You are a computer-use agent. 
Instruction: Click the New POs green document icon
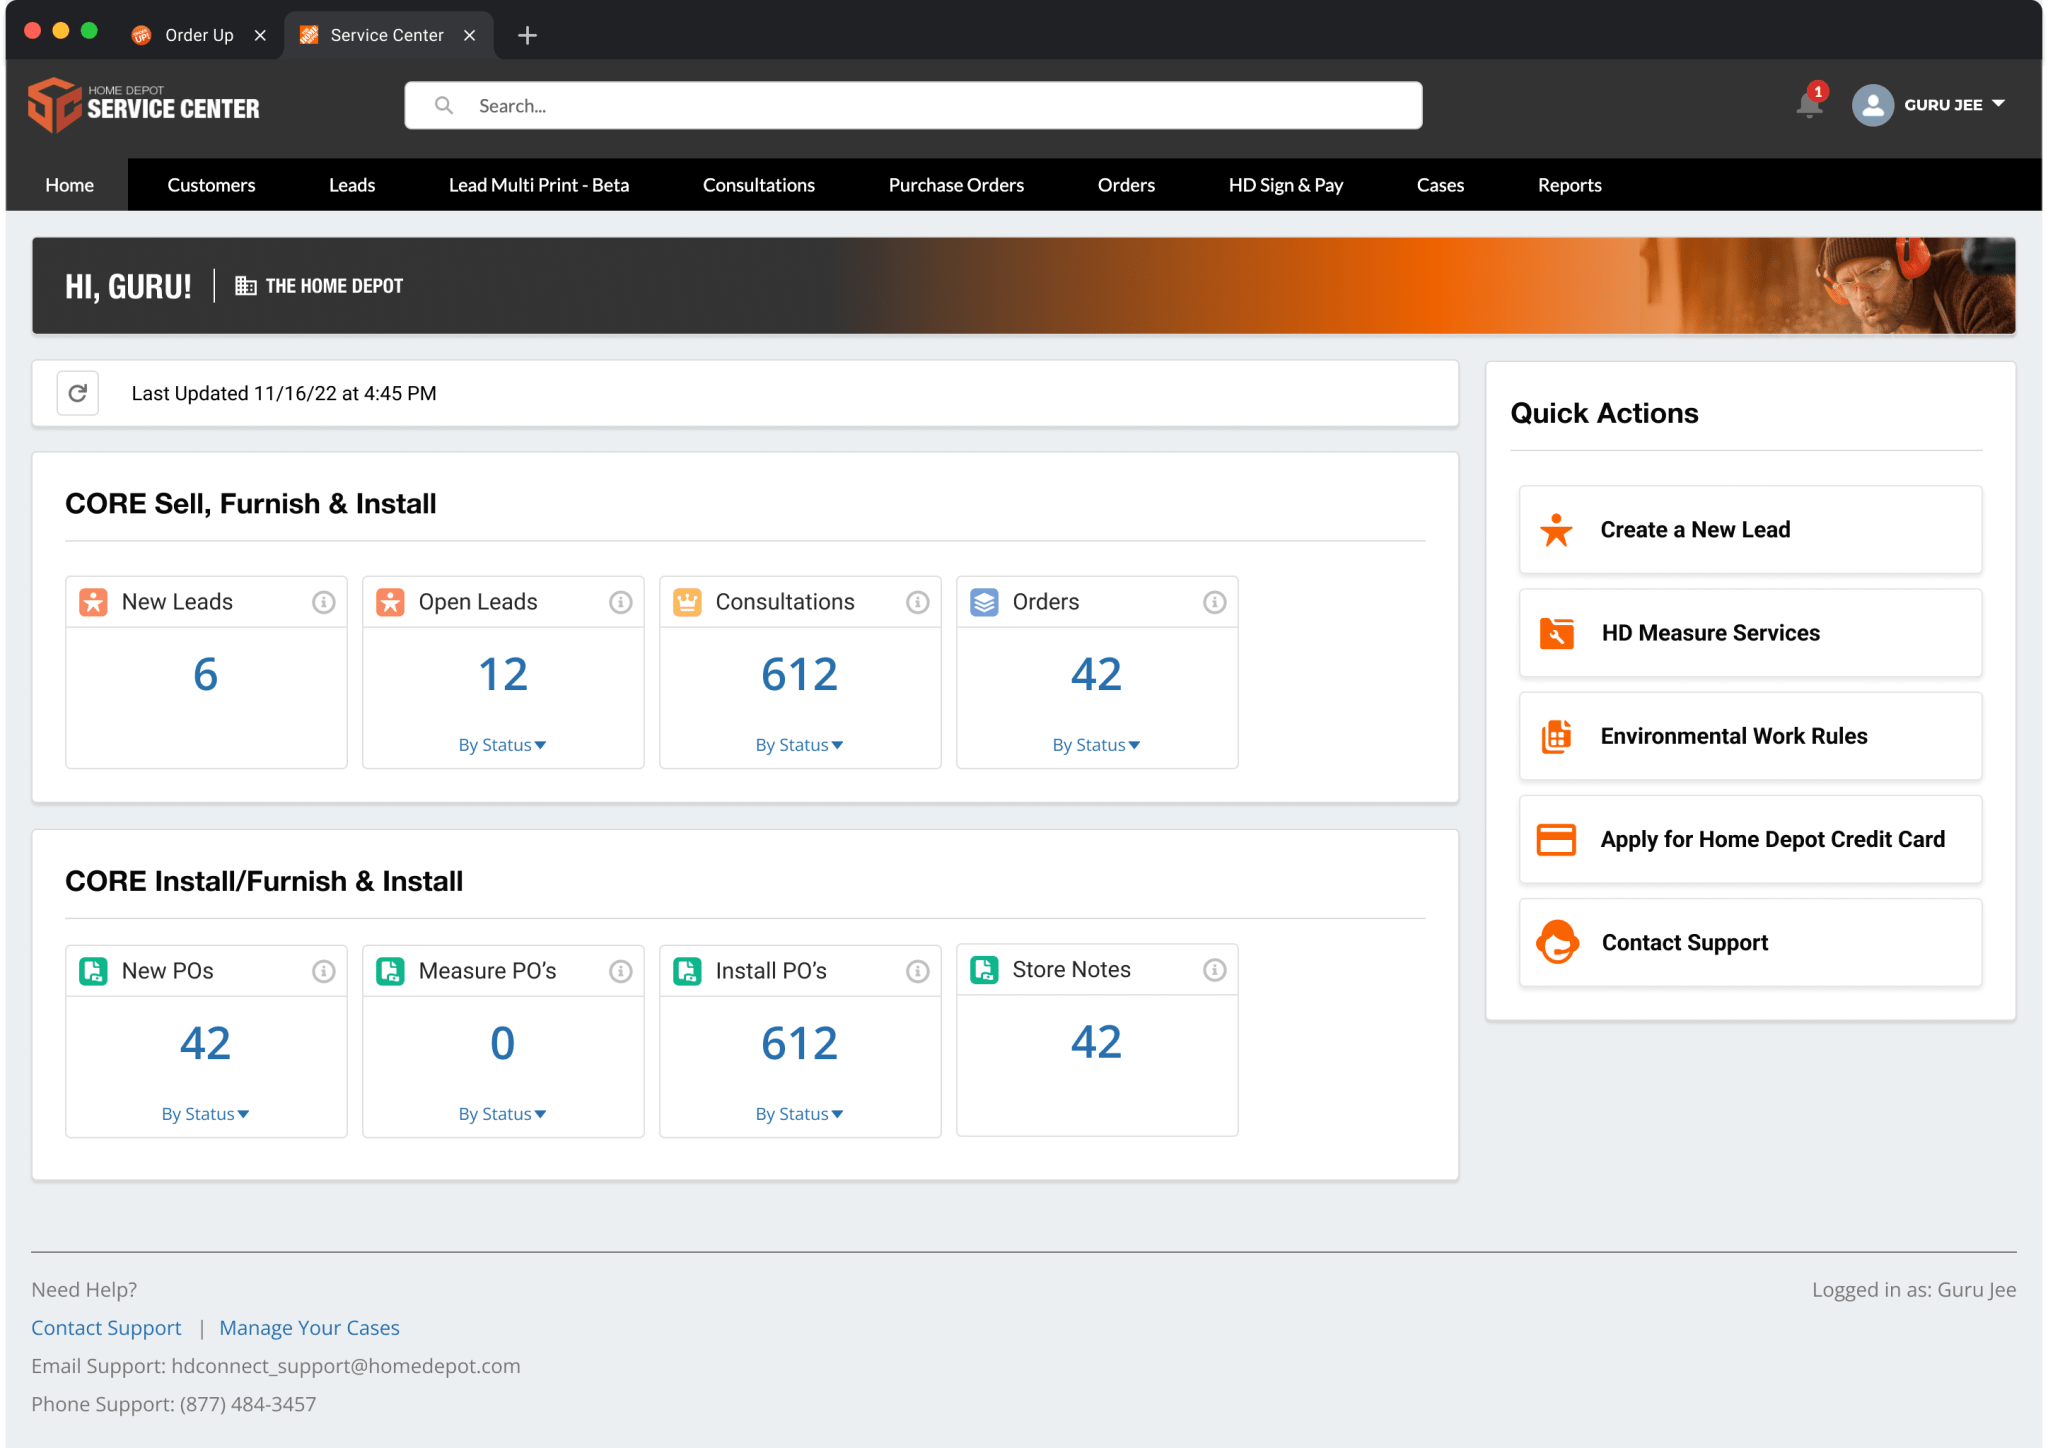93,971
